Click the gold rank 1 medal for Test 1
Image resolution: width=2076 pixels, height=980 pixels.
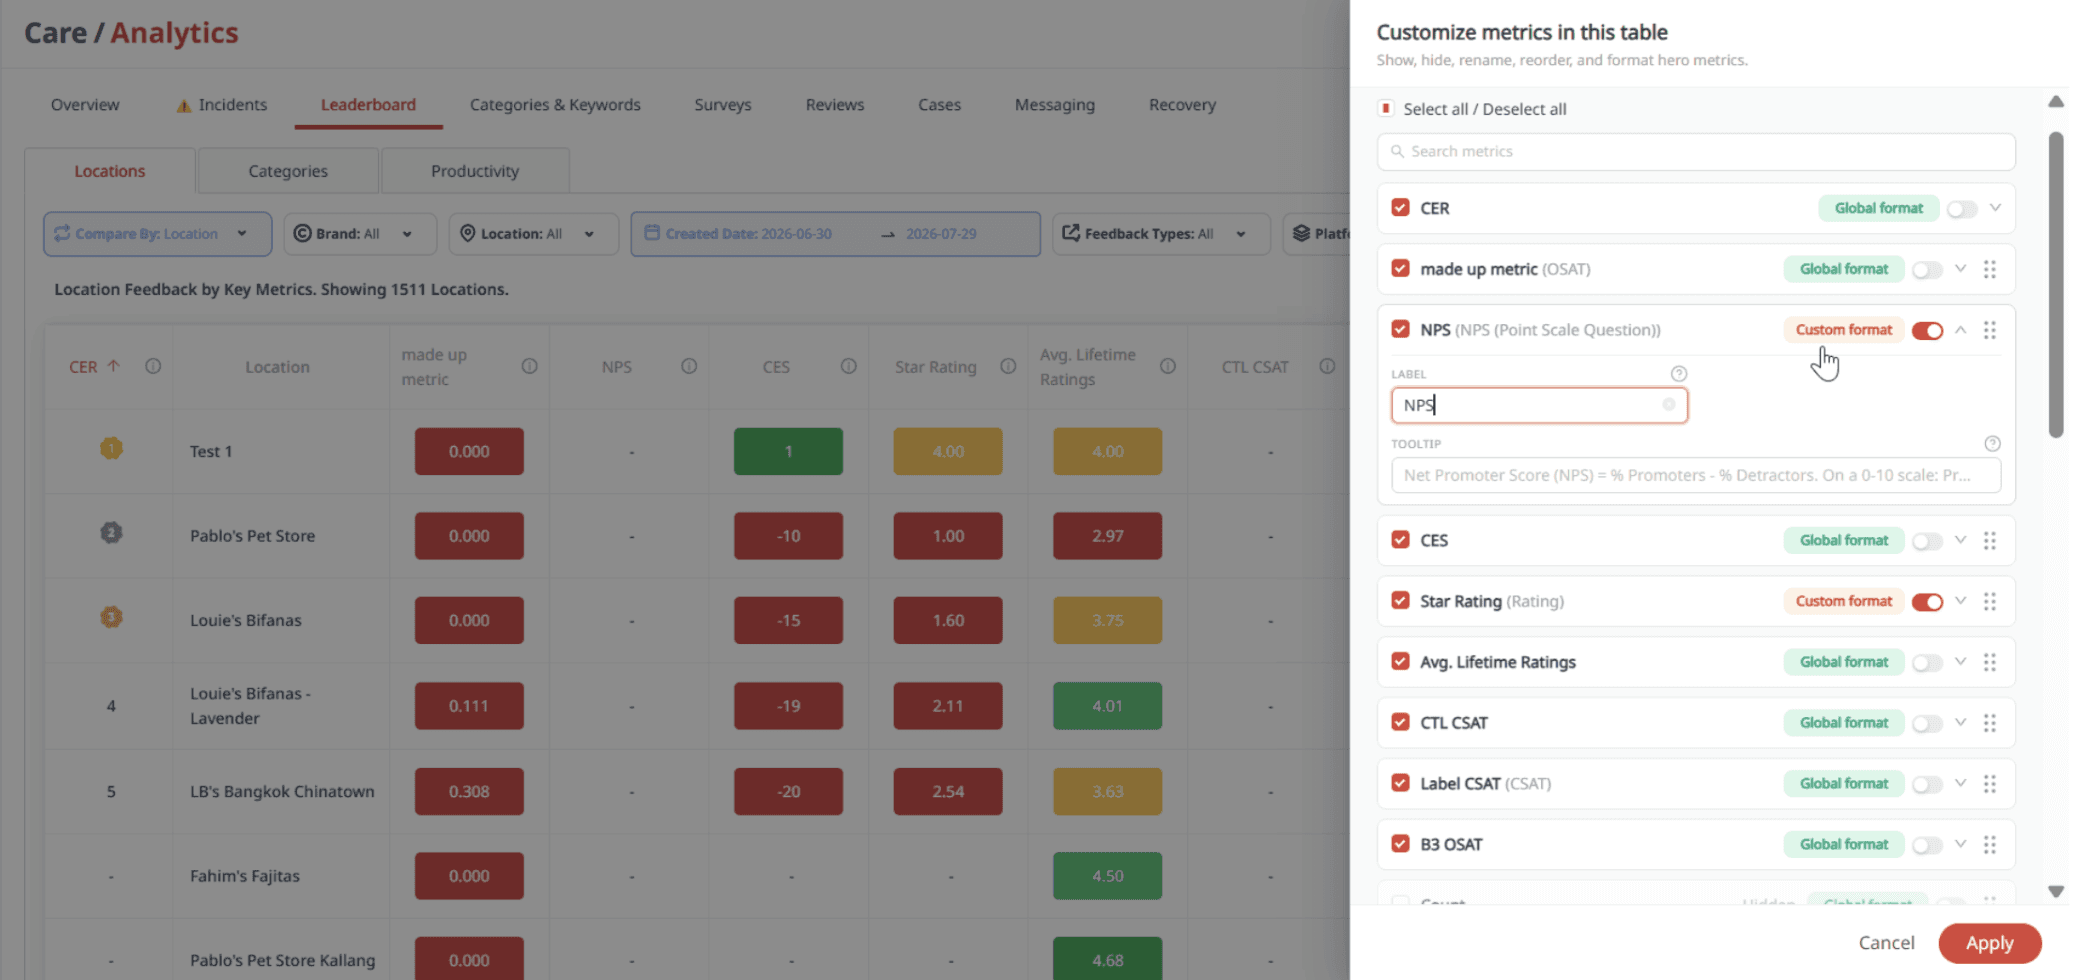(111, 449)
